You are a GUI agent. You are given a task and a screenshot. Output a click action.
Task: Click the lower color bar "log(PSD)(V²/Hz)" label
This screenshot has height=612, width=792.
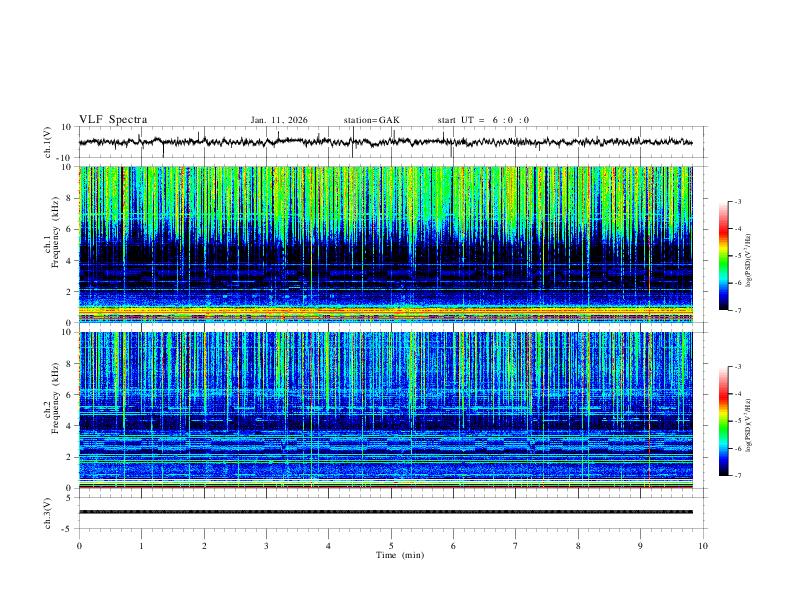[x=749, y=425]
